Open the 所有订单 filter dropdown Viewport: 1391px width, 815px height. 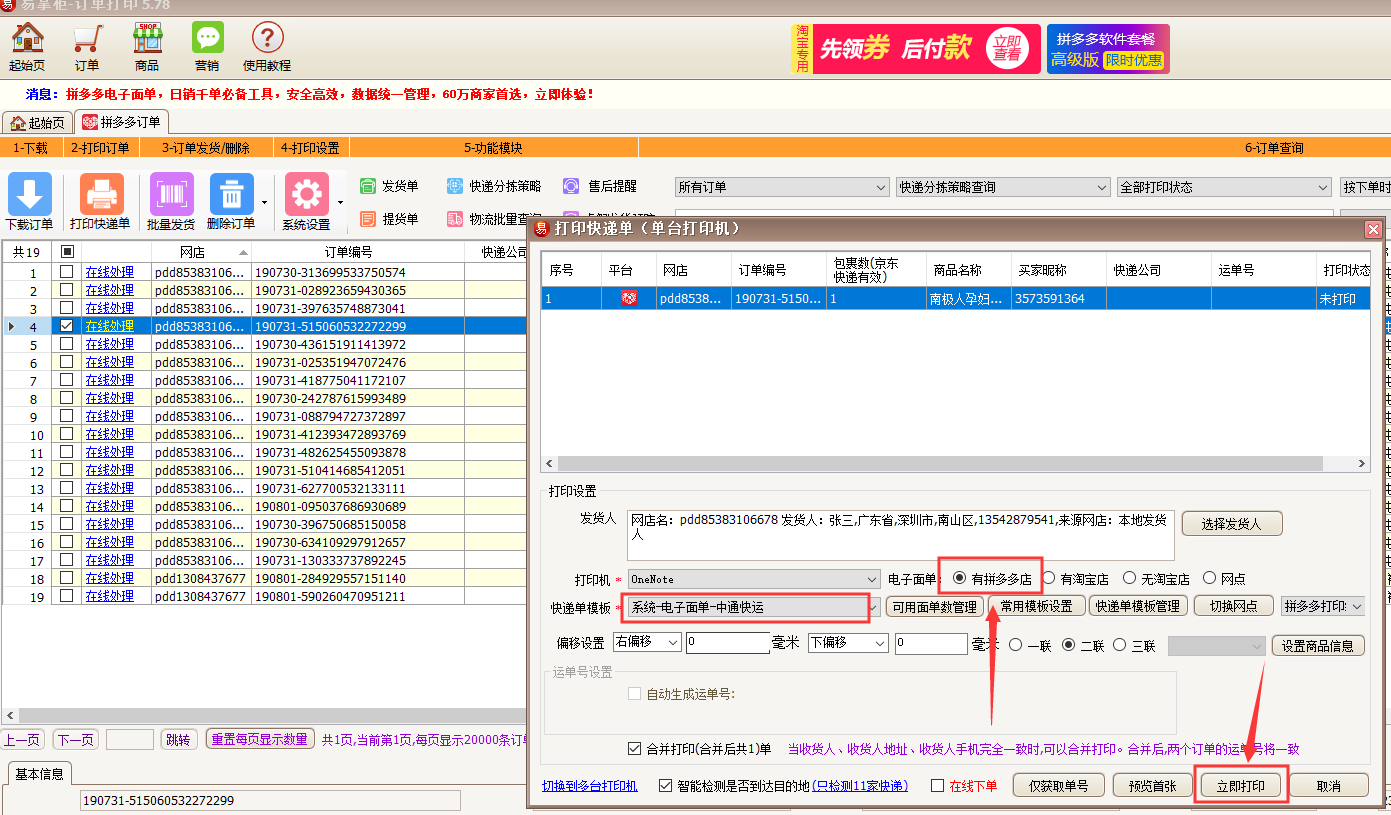(x=782, y=187)
